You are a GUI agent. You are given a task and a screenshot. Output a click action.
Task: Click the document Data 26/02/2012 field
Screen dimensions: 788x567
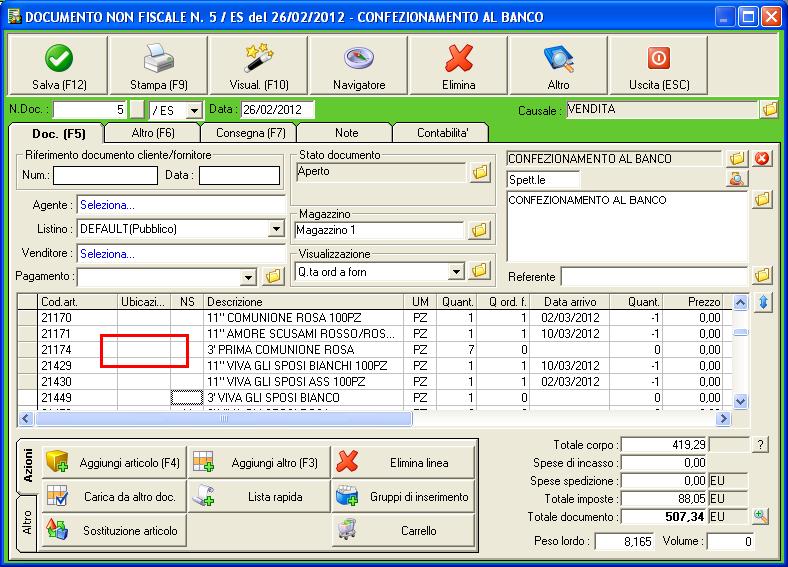[277, 110]
